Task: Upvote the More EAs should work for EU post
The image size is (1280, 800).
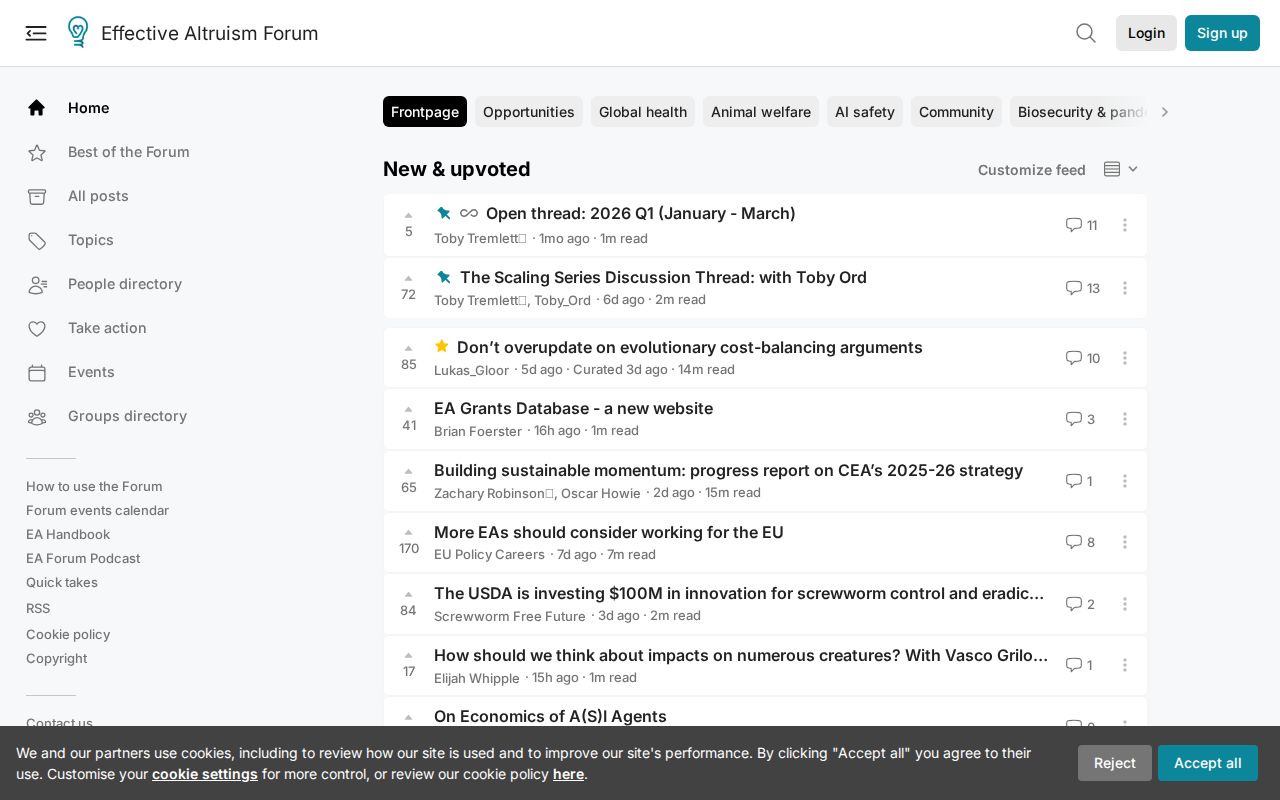Action: [408, 532]
